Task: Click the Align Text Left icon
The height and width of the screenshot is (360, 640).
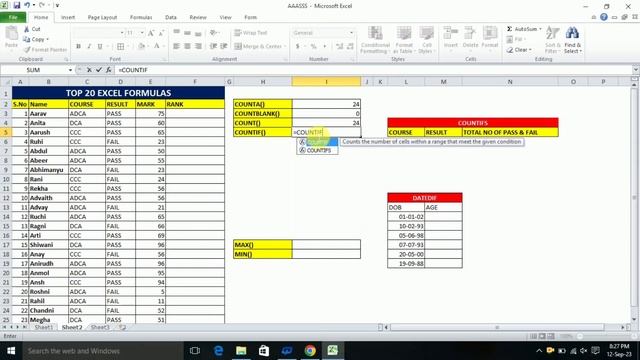Action: (x=176, y=47)
